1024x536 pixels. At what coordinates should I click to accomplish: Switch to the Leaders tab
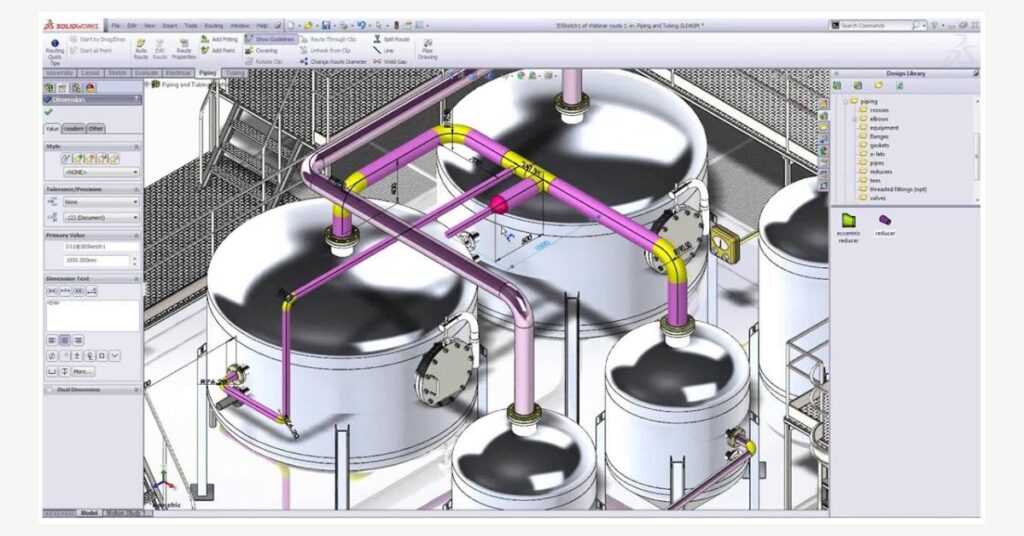click(73, 128)
